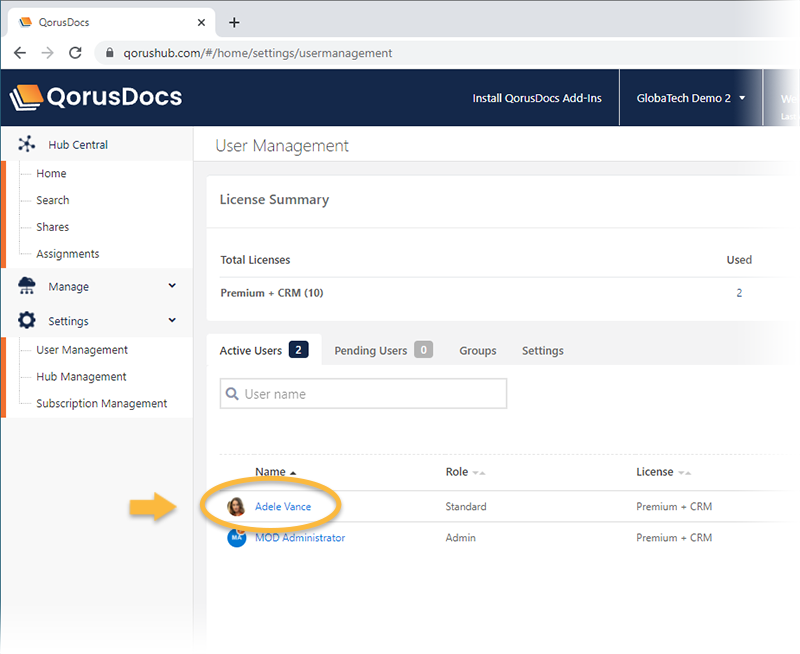
Task: Open a new browser tab with plus icon
Action: [234, 22]
